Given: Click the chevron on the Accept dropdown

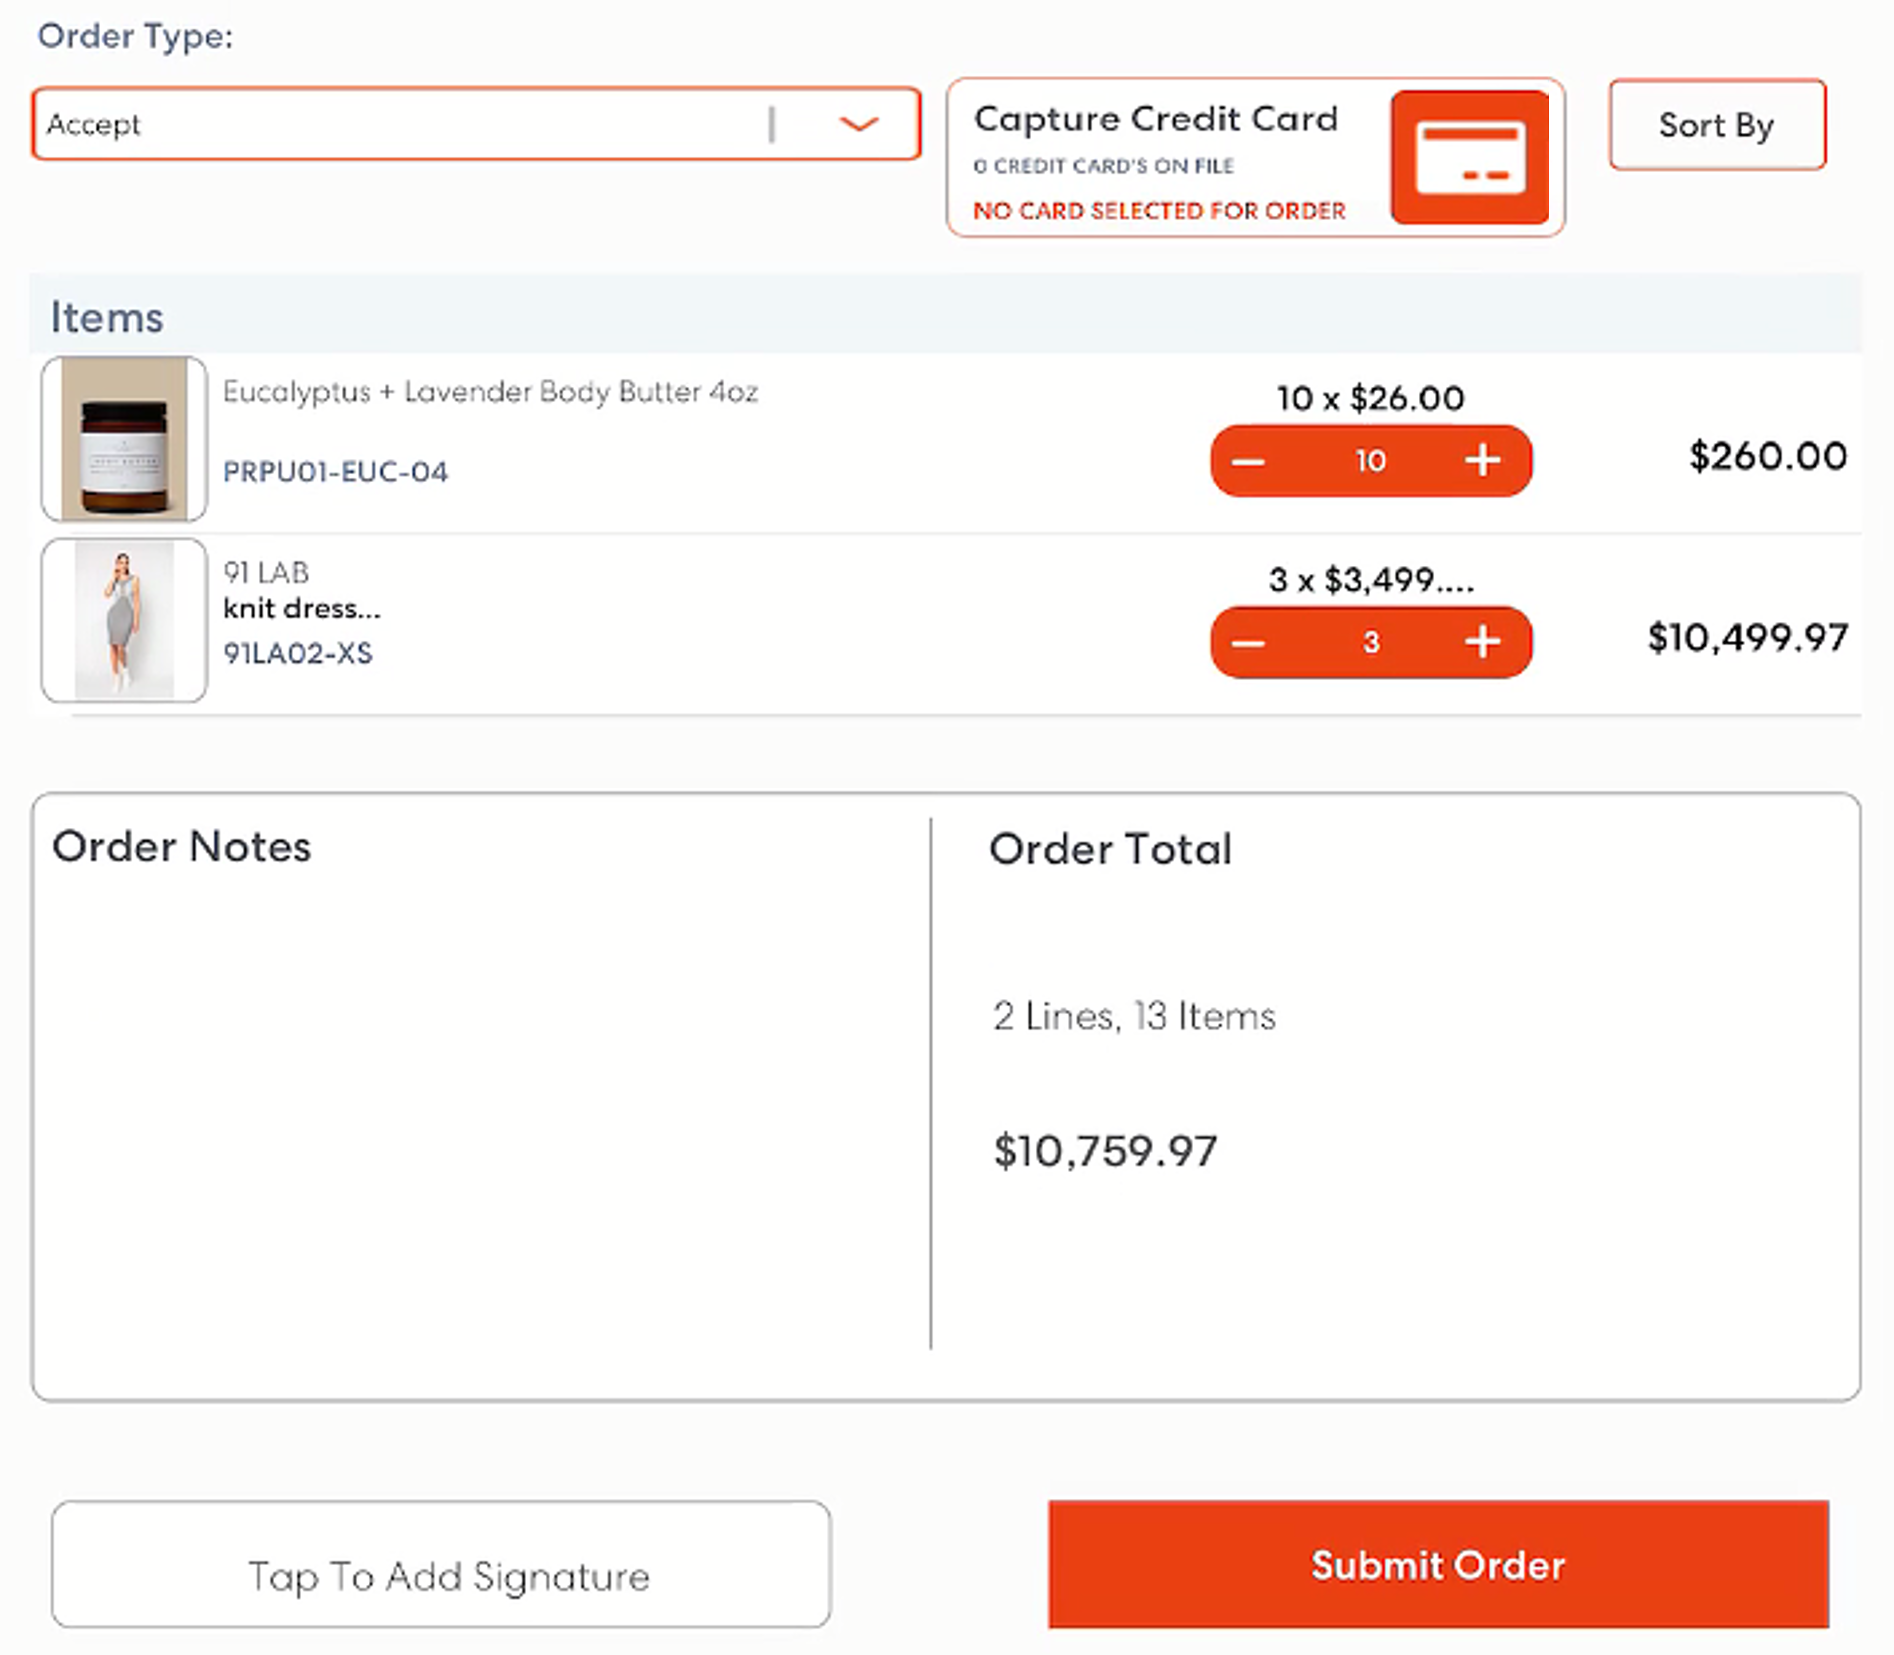Looking at the screenshot, I should [858, 125].
